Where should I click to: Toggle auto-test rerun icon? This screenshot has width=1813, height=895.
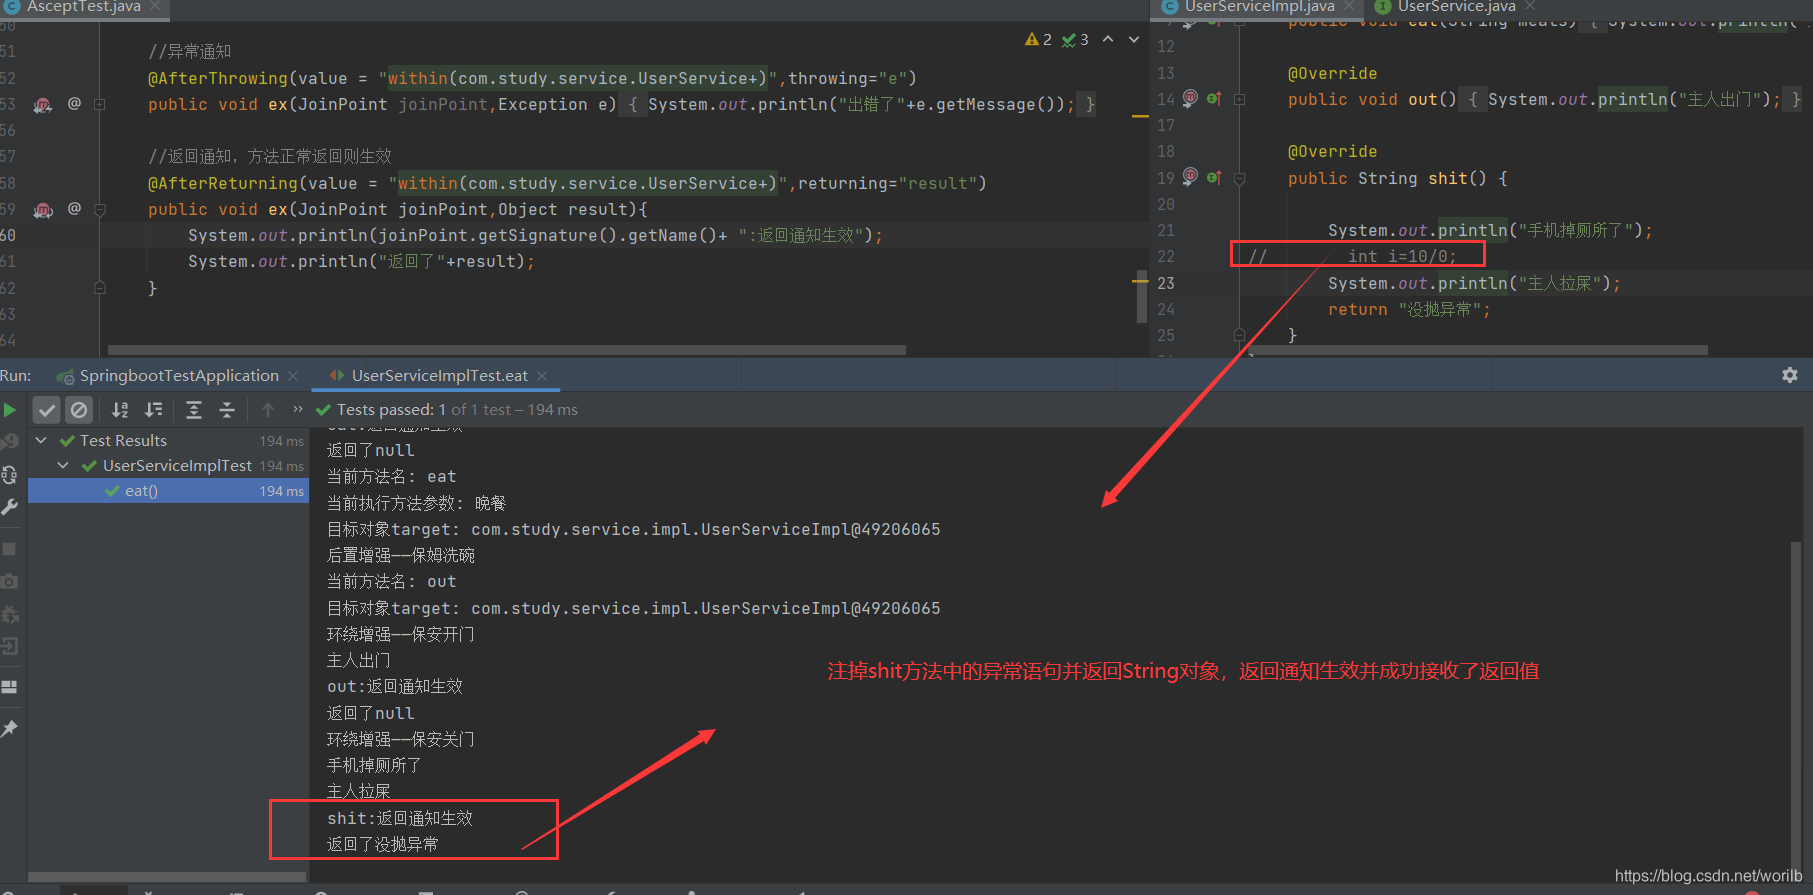click(10, 475)
